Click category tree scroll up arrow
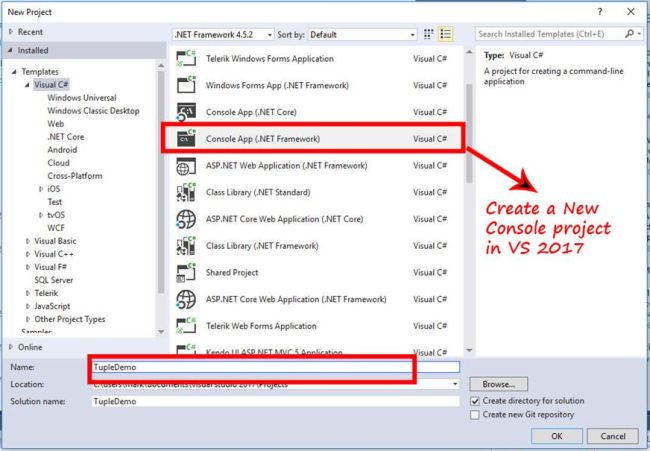The image size is (650, 451). click(x=161, y=65)
